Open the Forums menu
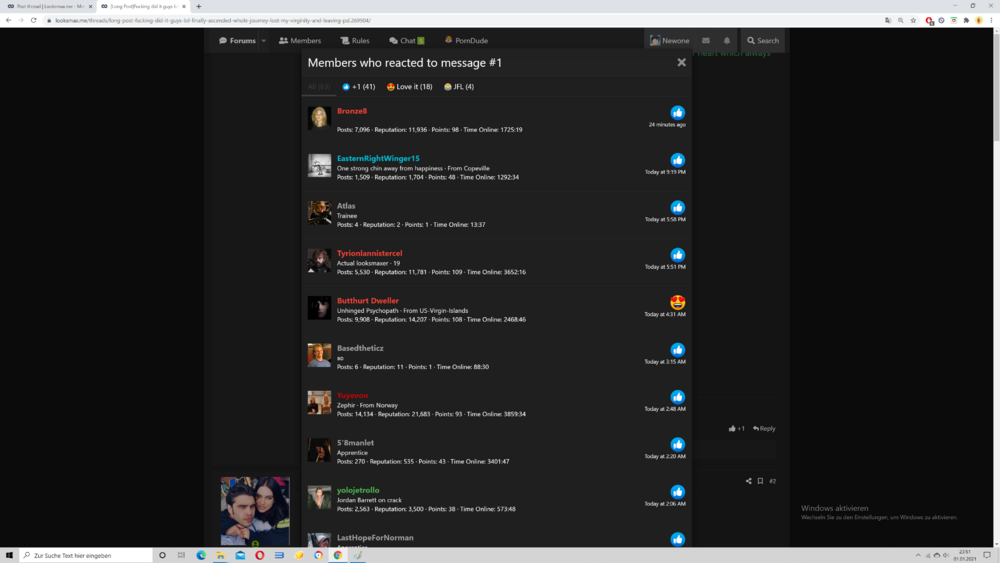The height and width of the screenshot is (563, 1000). pyautogui.click(x=237, y=40)
